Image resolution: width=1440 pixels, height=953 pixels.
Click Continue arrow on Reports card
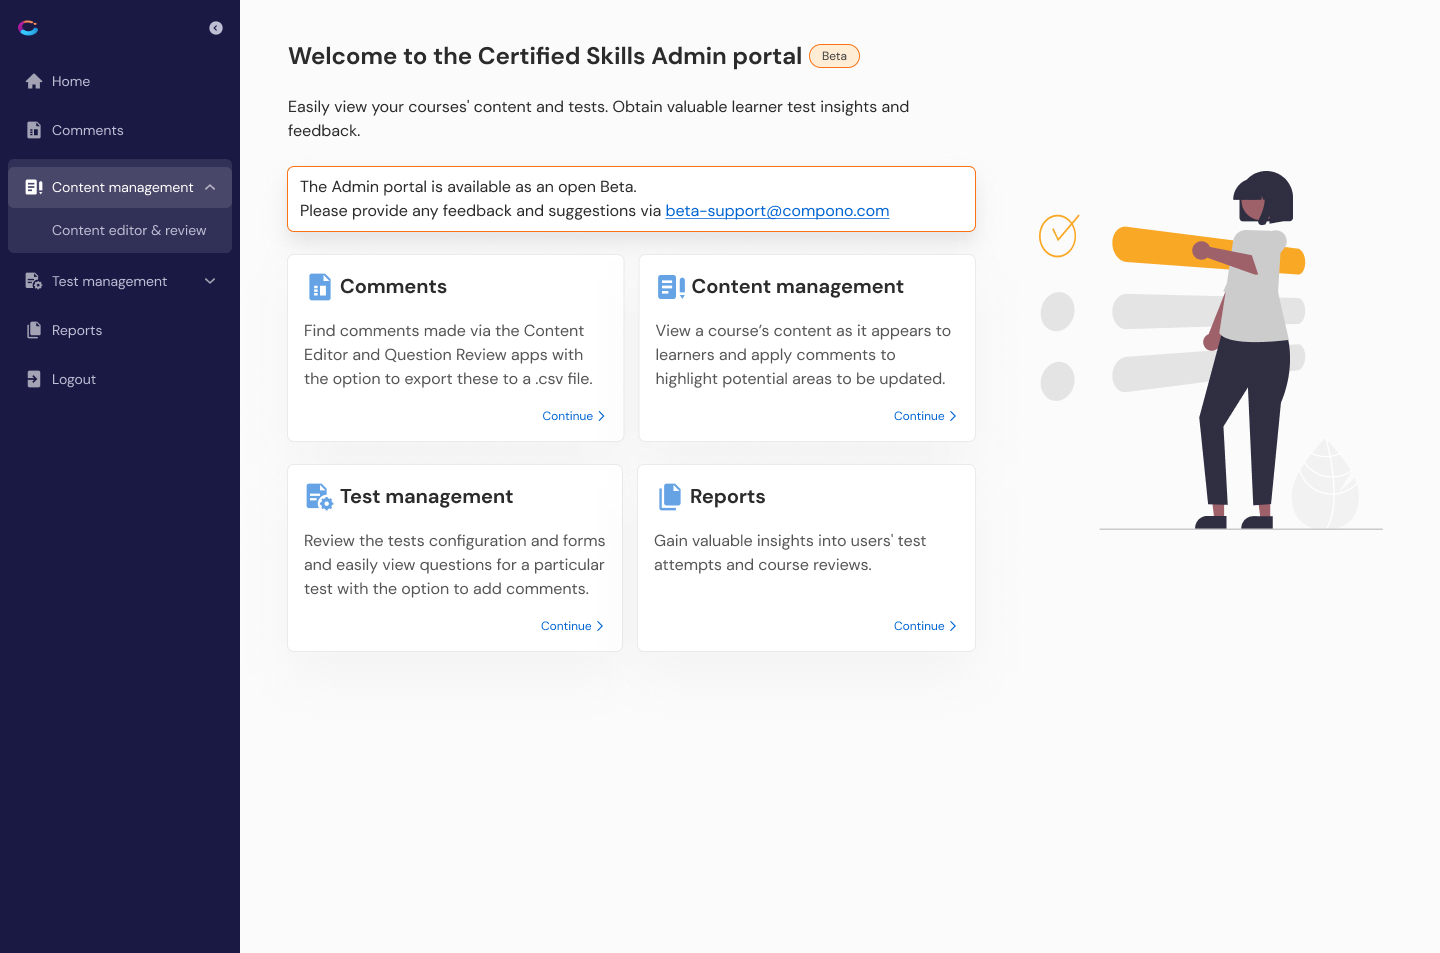click(953, 626)
